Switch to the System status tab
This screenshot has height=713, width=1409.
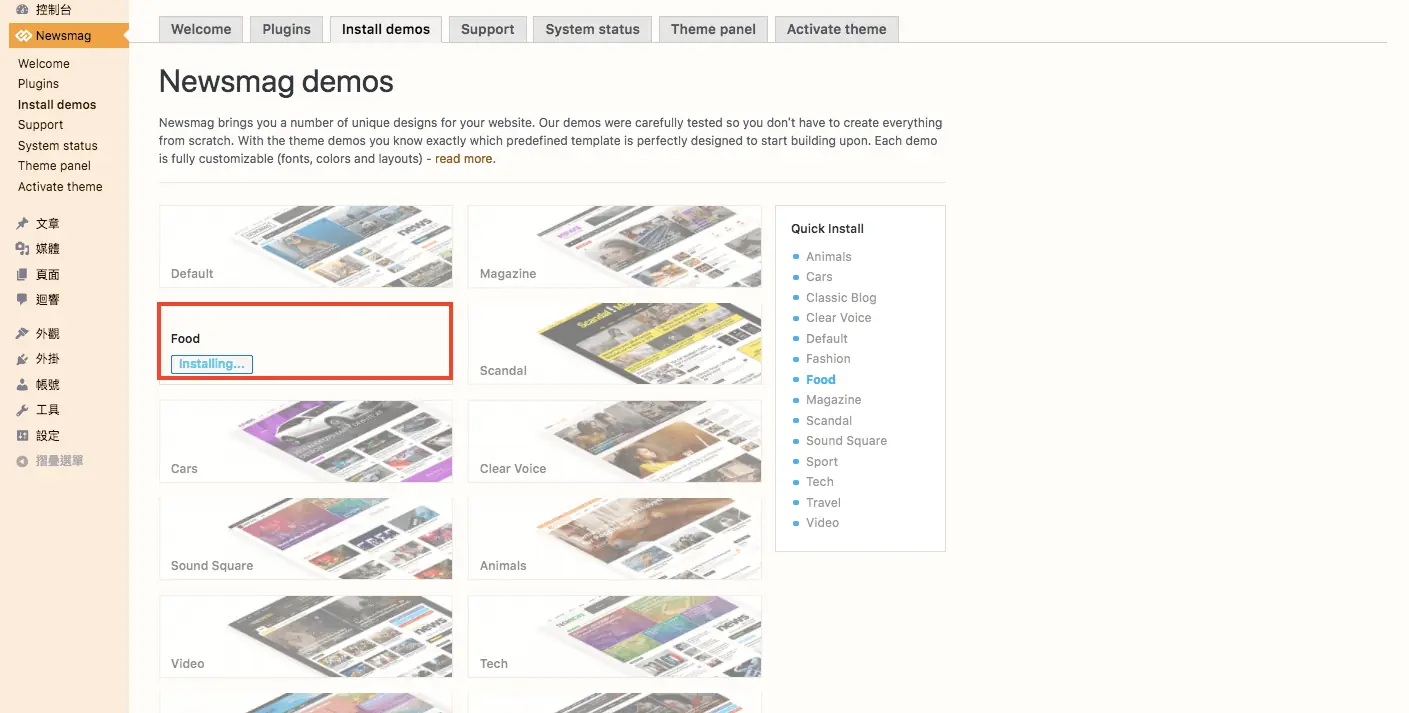tap(592, 29)
